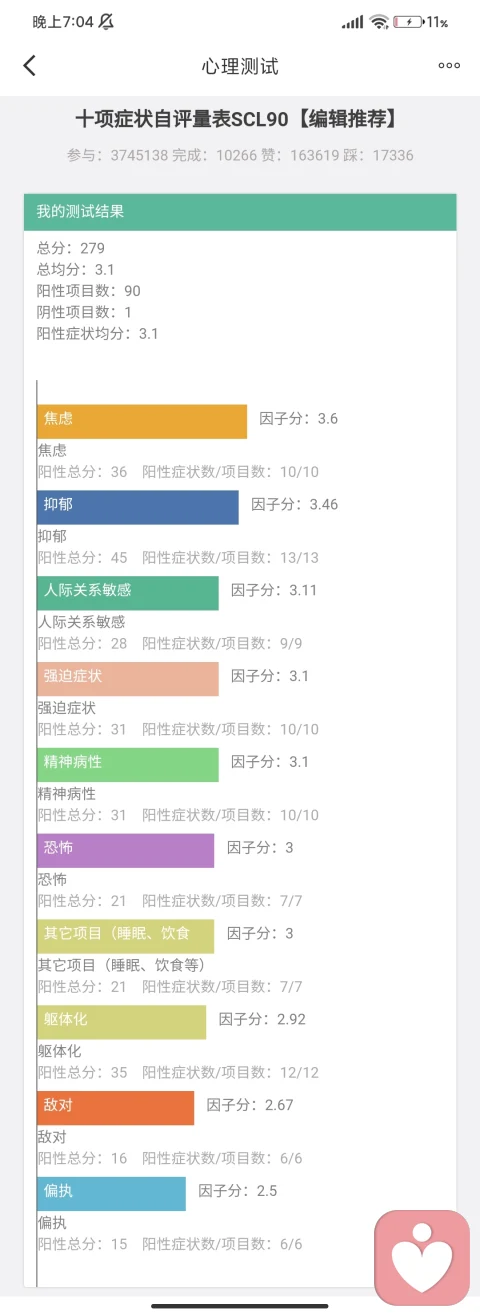Tap the yellow 其它项目 bar
The width and height of the screenshot is (480, 1316).
126,936
